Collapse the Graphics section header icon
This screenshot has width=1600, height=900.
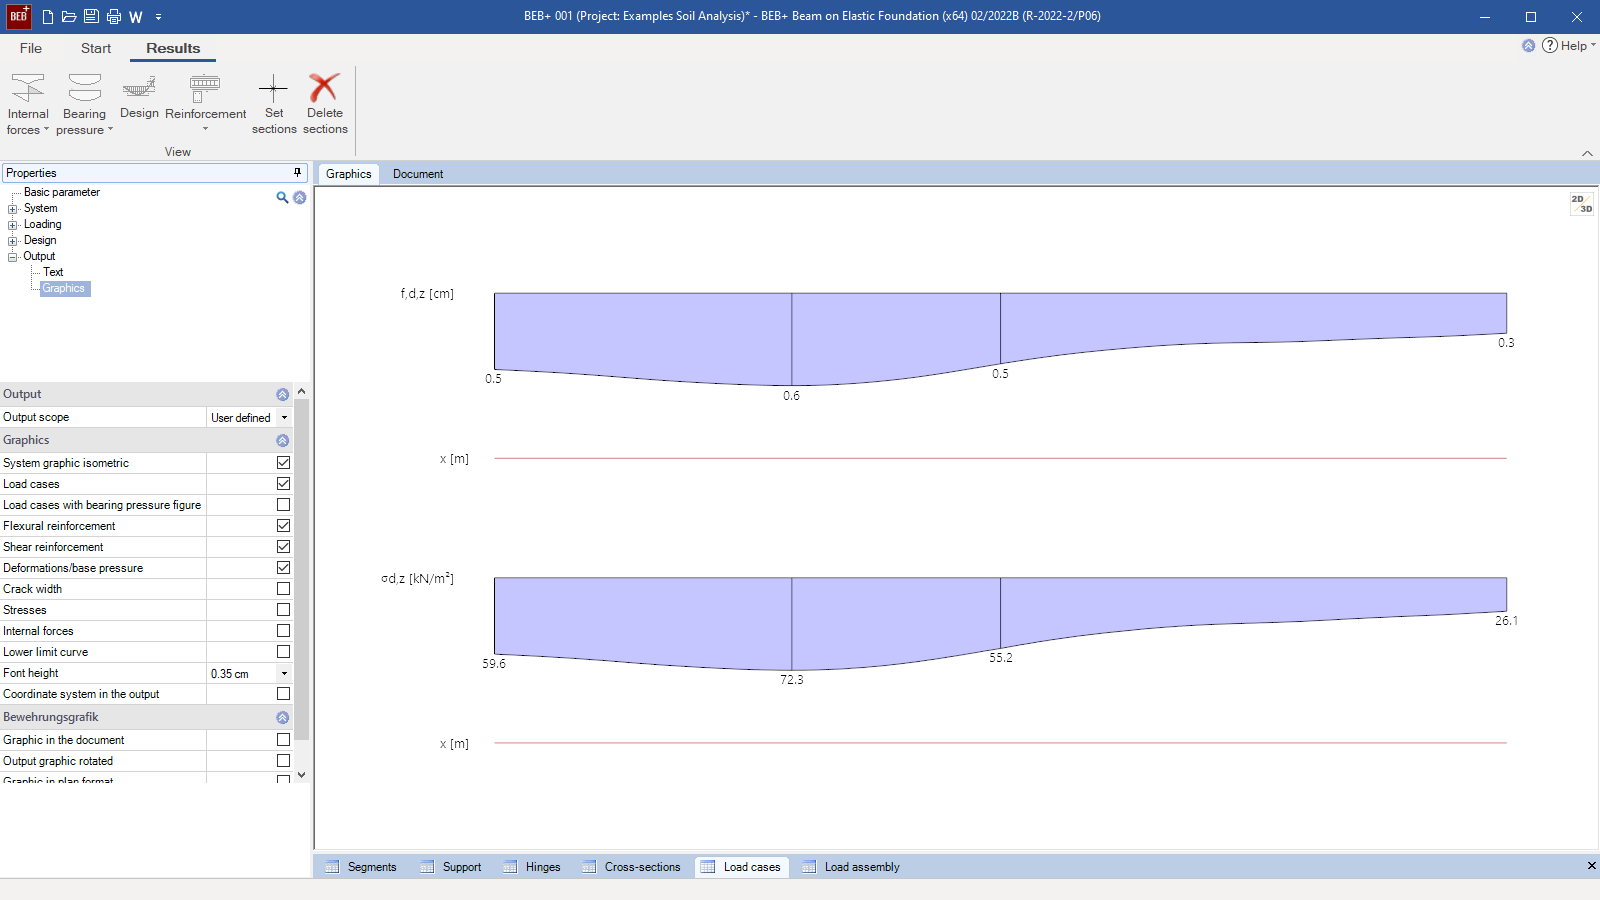point(282,440)
